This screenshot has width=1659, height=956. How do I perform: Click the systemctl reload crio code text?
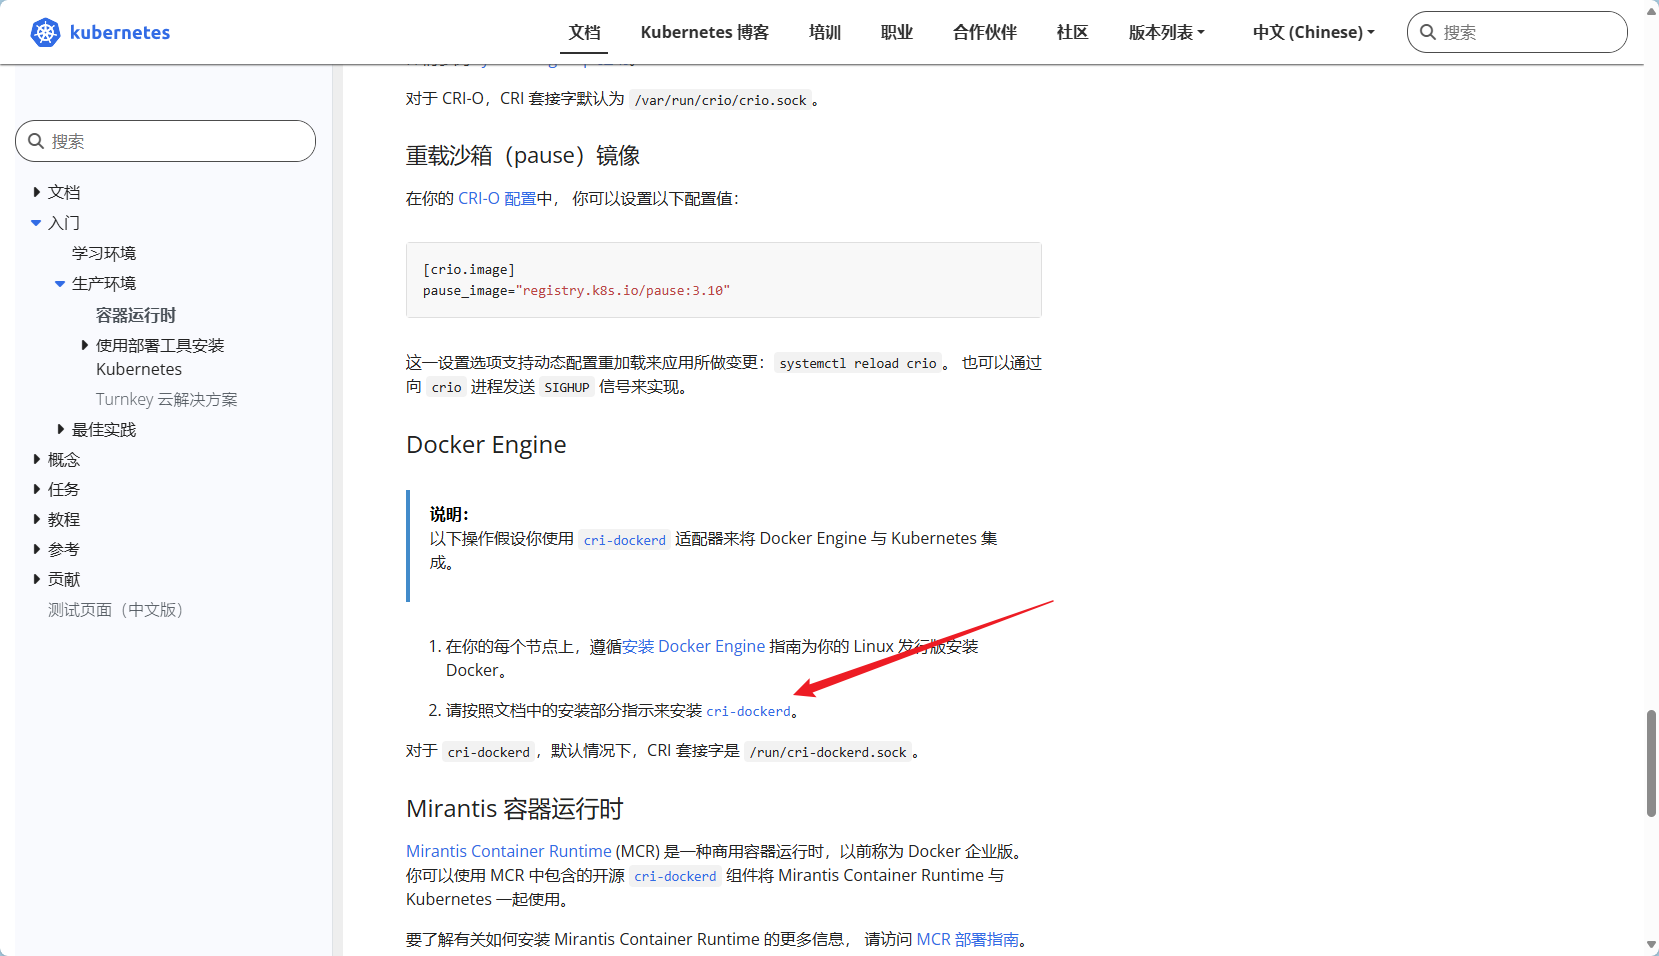(858, 363)
